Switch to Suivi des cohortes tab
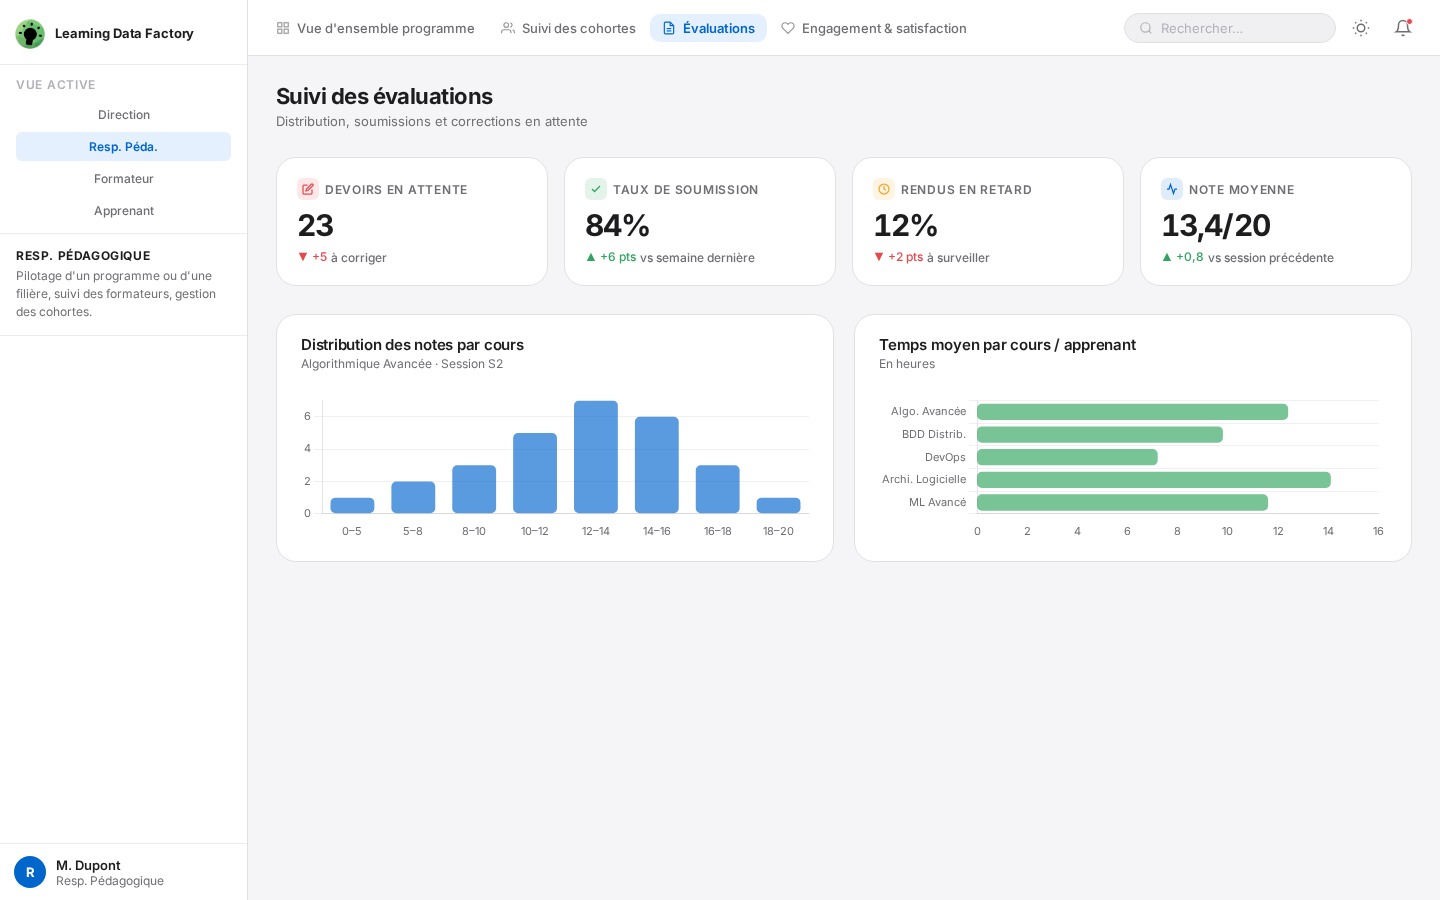 [568, 28]
